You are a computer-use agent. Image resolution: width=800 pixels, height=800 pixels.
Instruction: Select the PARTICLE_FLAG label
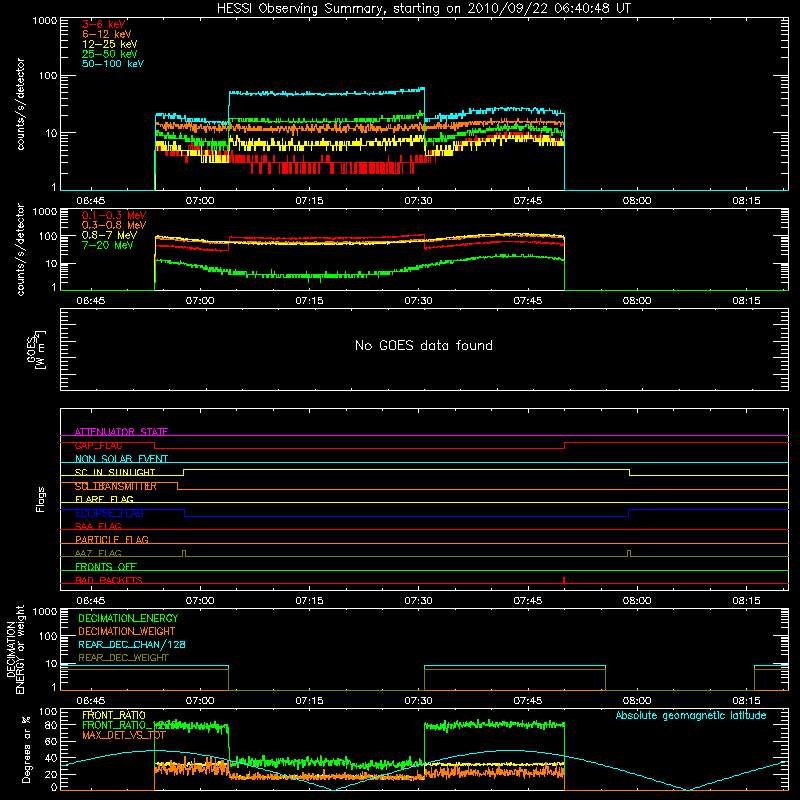click(x=112, y=539)
